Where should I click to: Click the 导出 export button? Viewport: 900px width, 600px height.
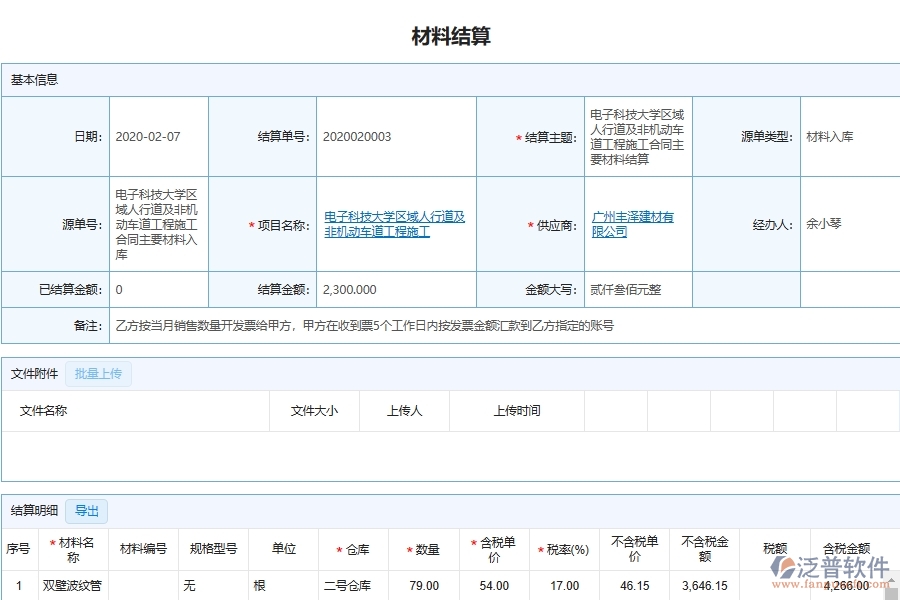(x=86, y=511)
